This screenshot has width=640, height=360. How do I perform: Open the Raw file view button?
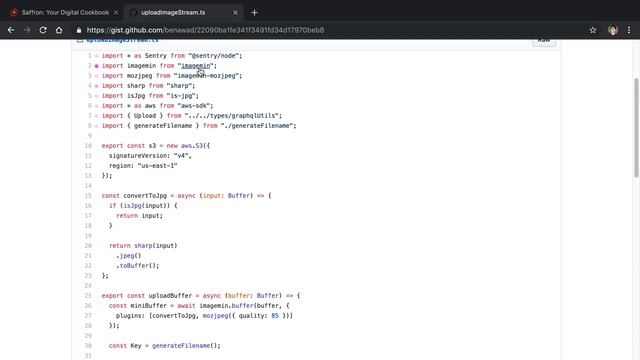pos(544,41)
